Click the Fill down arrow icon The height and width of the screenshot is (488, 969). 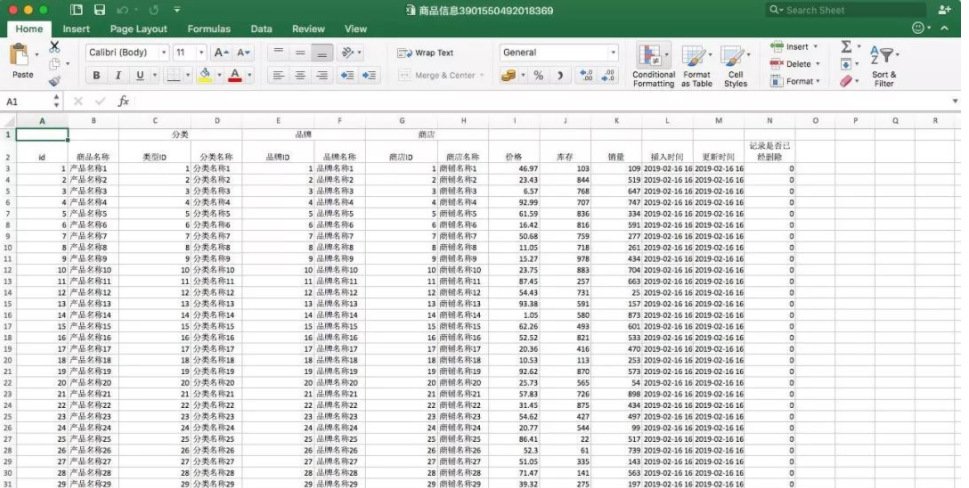pos(846,64)
